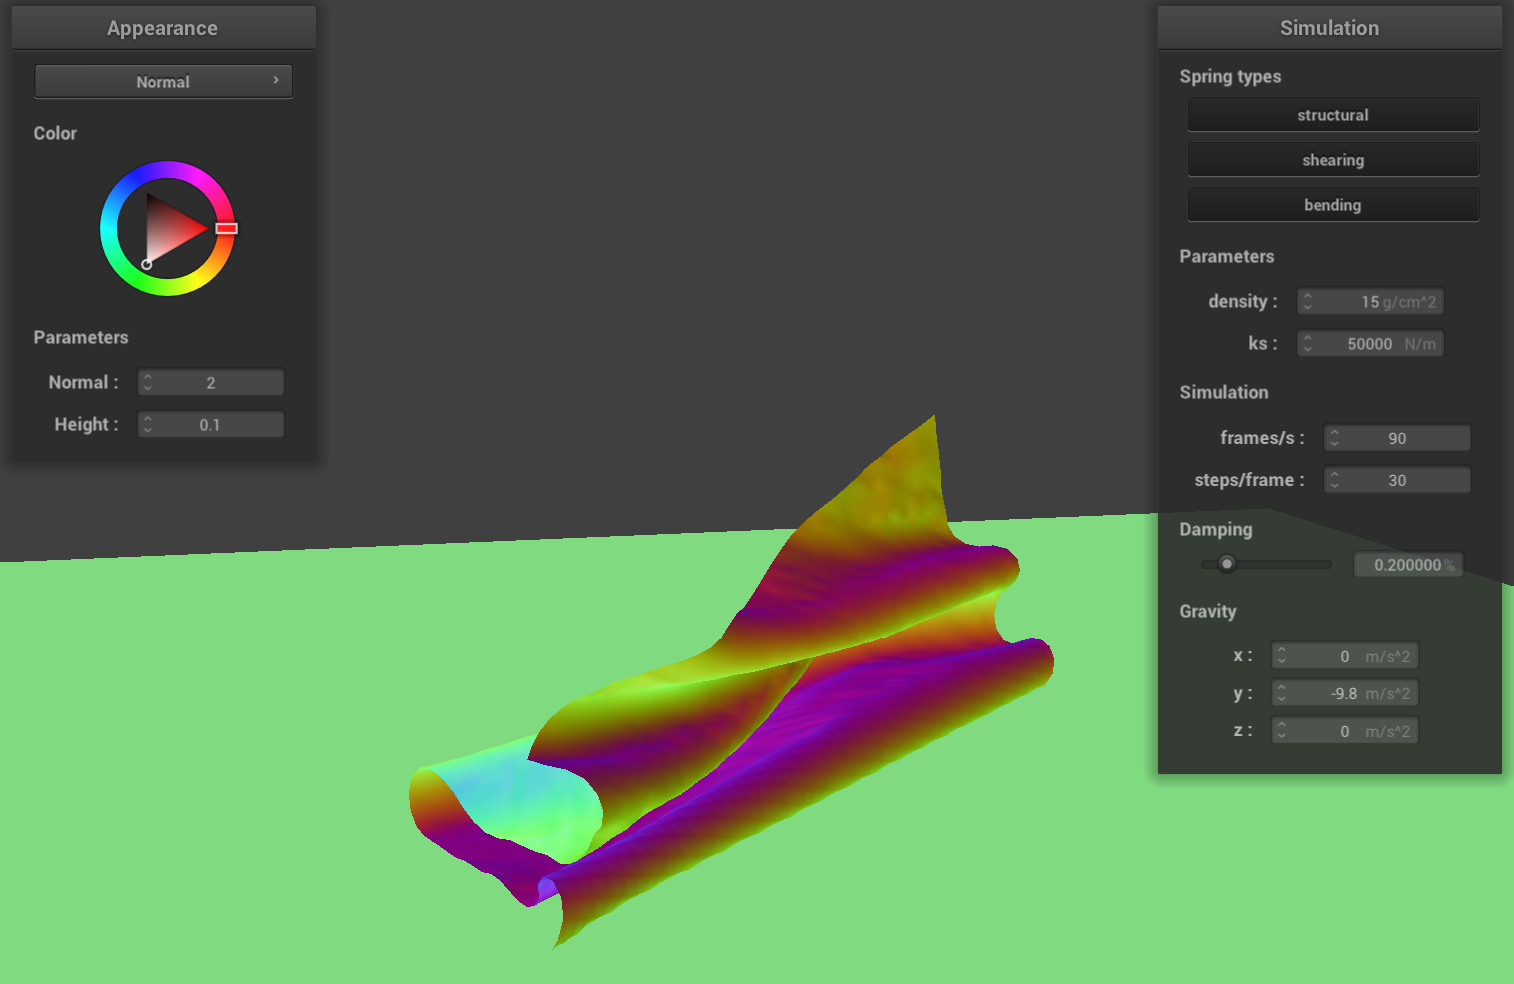Toggle the bending spring type button
The height and width of the screenshot is (984, 1514).
click(x=1332, y=205)
